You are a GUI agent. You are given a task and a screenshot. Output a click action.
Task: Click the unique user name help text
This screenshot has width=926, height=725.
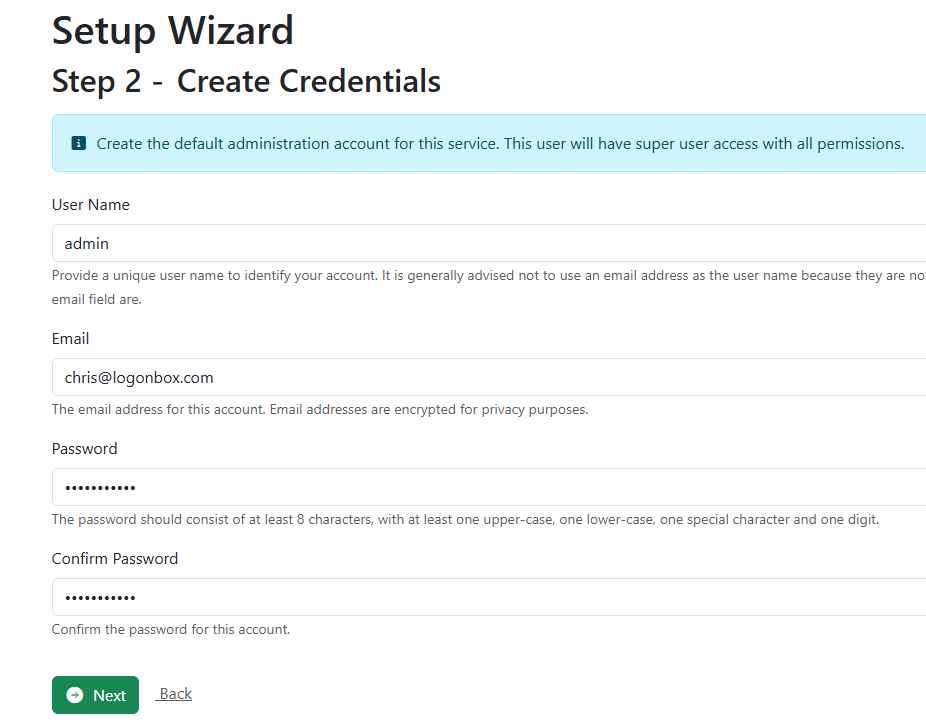coord(489,288)
